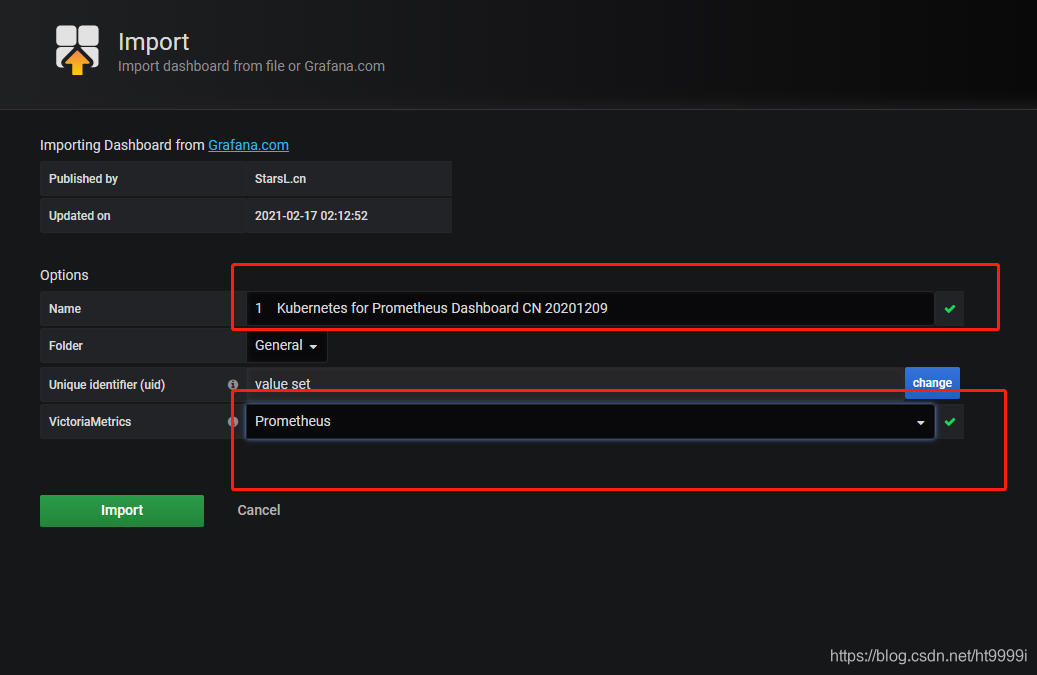Viewport: 1037px width, 675px height.
Task: Open the Grafana.com link
Action: pyautogui.click(x=249, y=145)
